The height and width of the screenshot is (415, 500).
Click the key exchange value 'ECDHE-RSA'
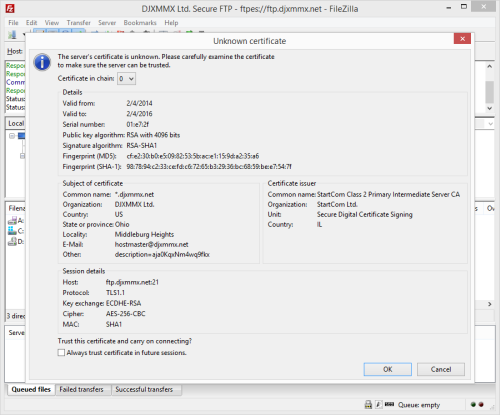click(x=123, y=303)
